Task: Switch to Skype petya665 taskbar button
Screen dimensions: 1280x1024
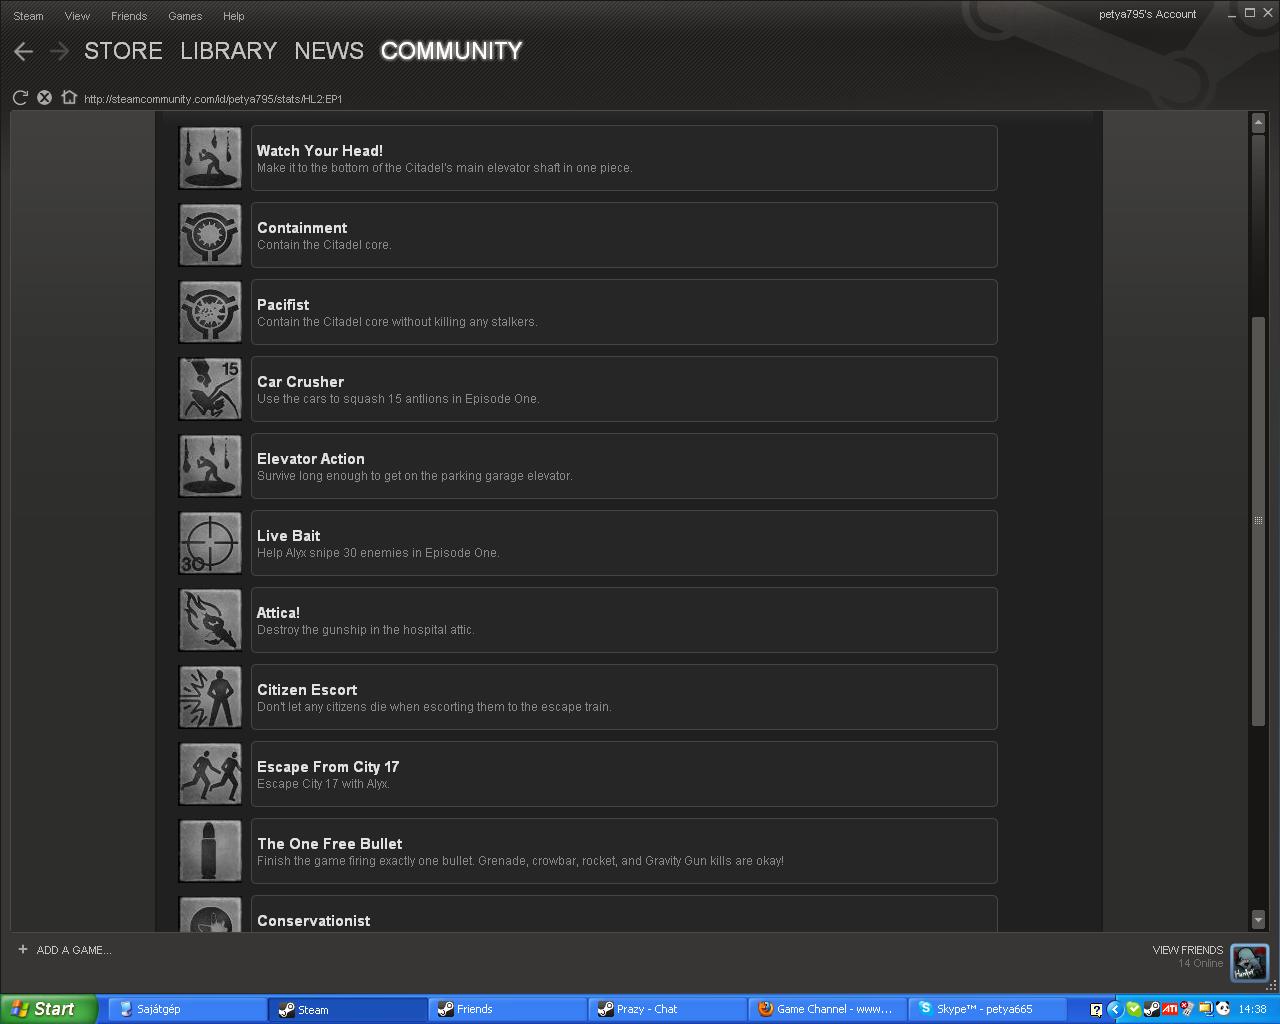Action: point(988,1009)
